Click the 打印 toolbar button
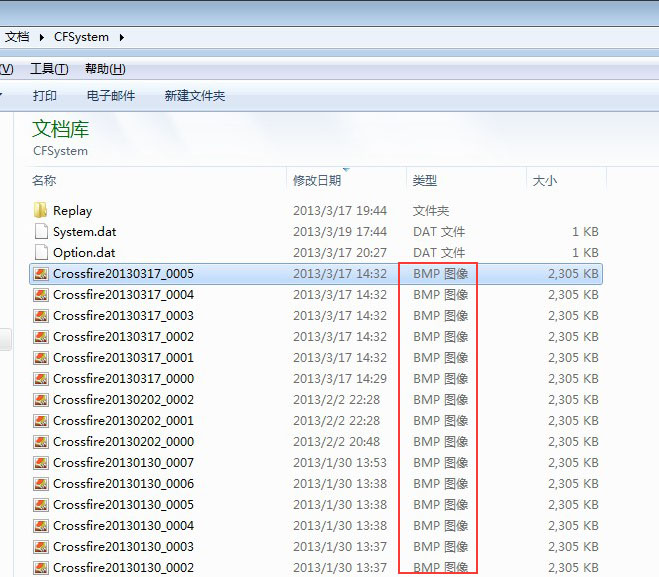659x577 pixels. [45, 96]
